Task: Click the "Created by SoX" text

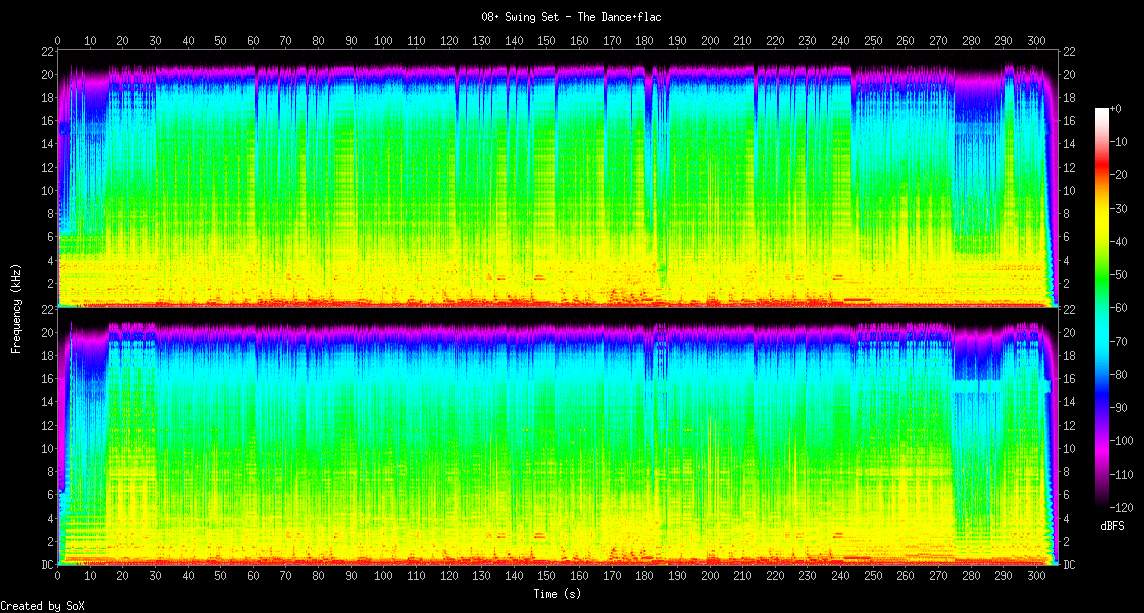Action: click(43, 606)
